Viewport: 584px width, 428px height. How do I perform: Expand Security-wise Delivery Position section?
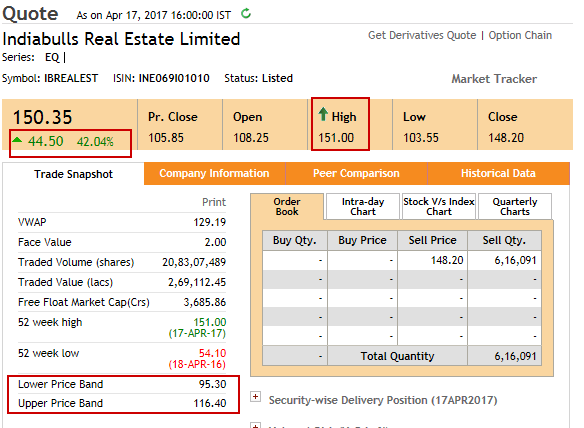click(256, 397)
